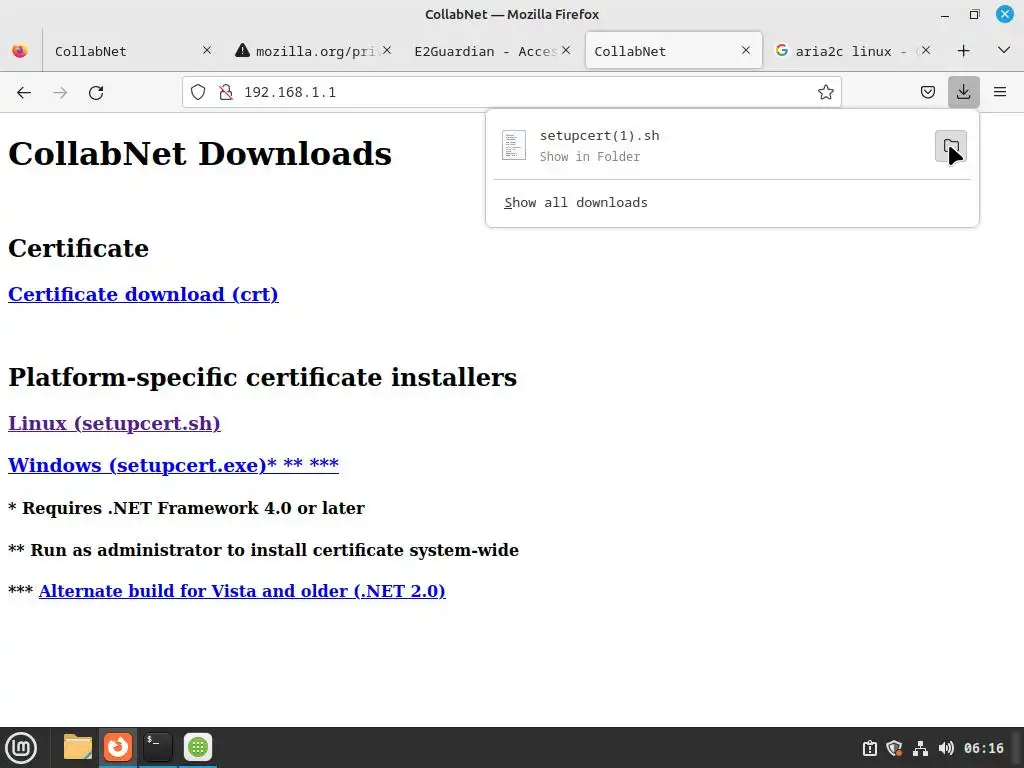Open Alternate build for Vista link
The width and height of the screenshot is (1024, 768).
pos(242,591)
